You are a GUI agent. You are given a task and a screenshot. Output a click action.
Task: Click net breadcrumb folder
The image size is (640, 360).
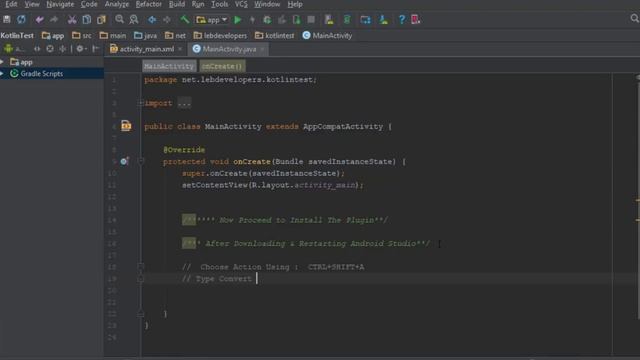175,36
